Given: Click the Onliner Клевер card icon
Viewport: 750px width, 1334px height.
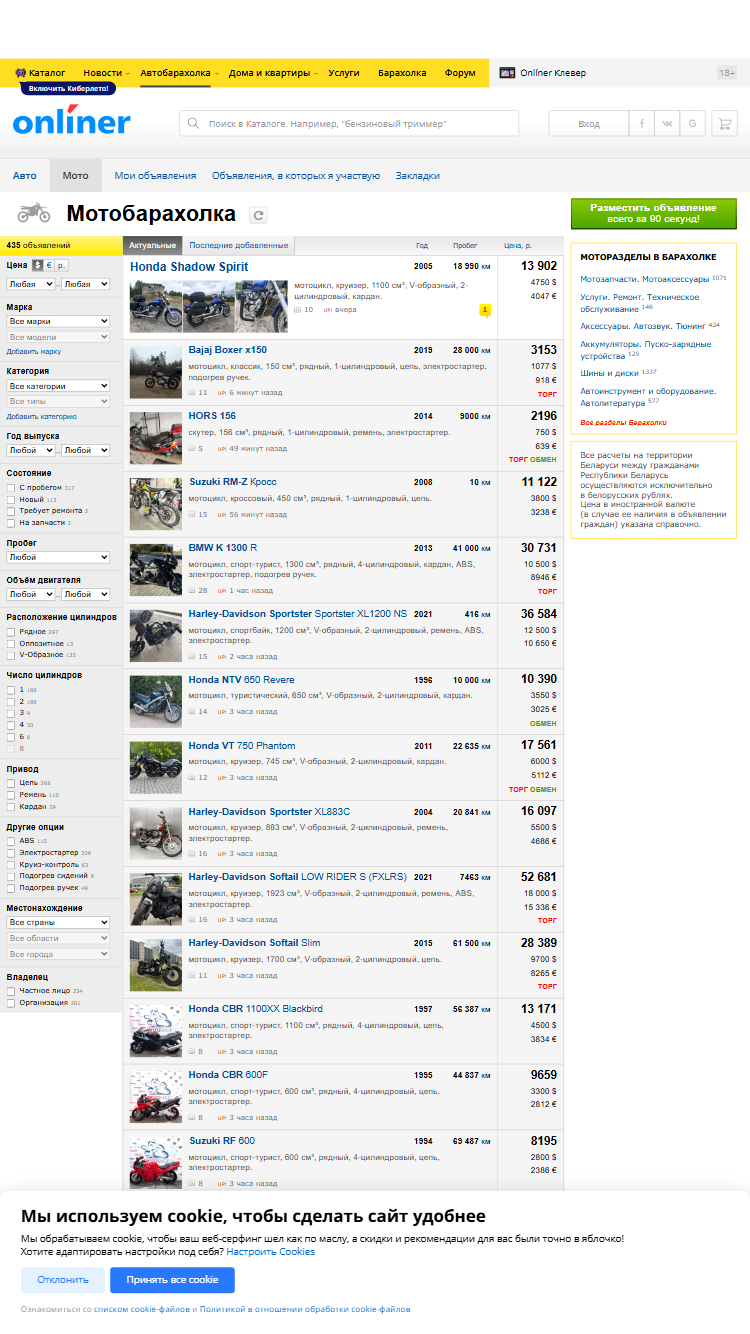Looking at the screenshot, I should point(507,73).
